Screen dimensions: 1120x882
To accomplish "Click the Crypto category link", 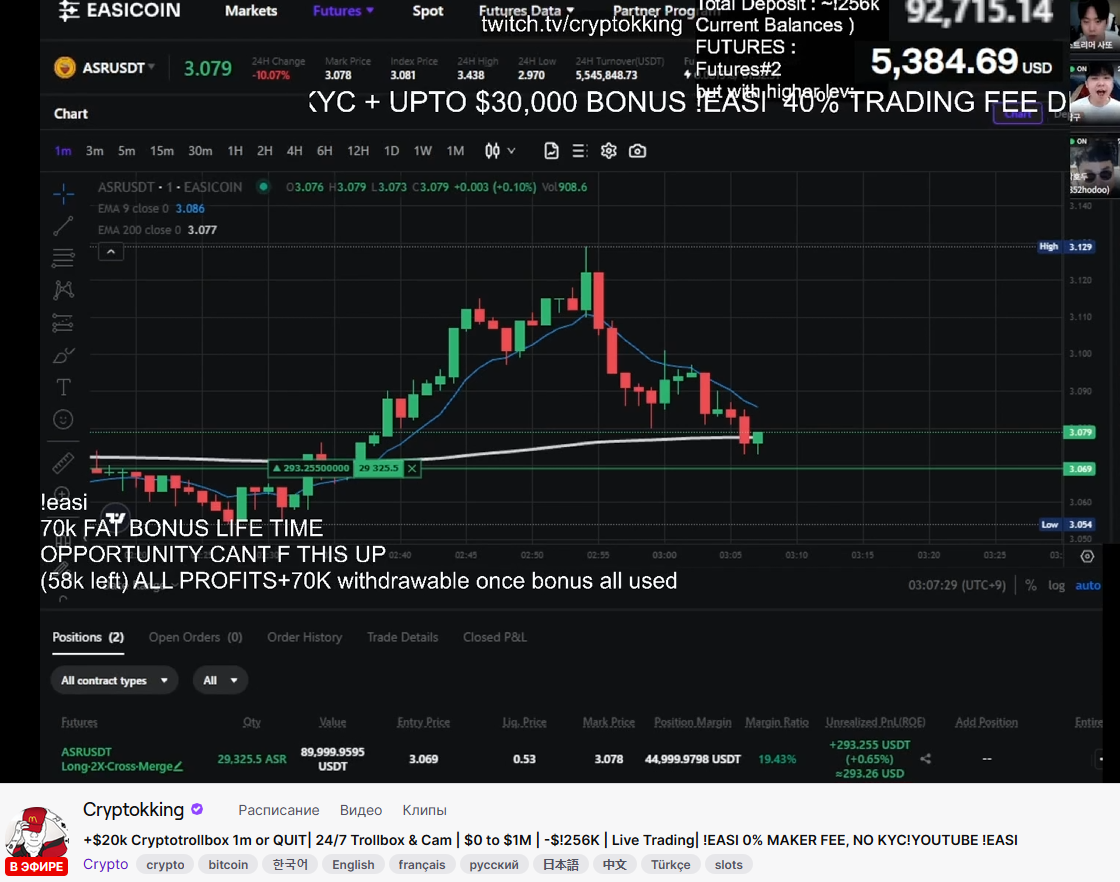I will [x=106, y=864].
